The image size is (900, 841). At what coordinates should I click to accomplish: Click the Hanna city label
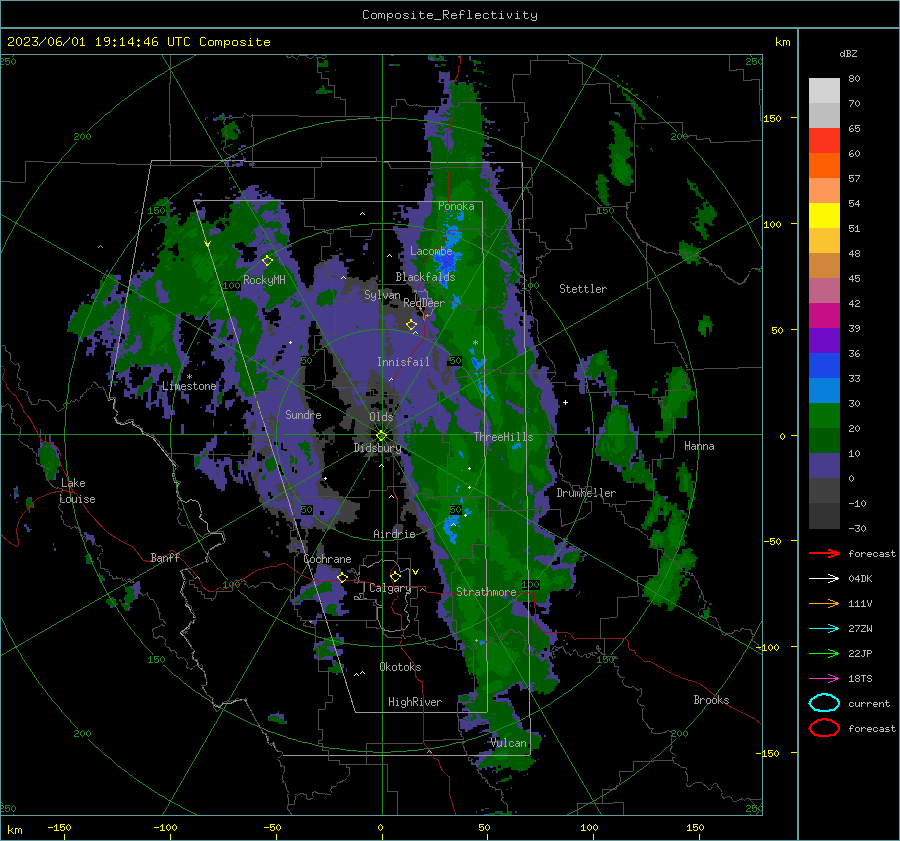click(x=699, y=446)
